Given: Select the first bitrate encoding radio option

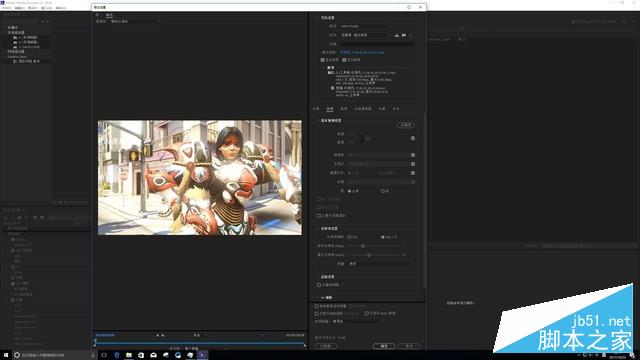Looking at the screenshot, I should (x=349, y=237).
